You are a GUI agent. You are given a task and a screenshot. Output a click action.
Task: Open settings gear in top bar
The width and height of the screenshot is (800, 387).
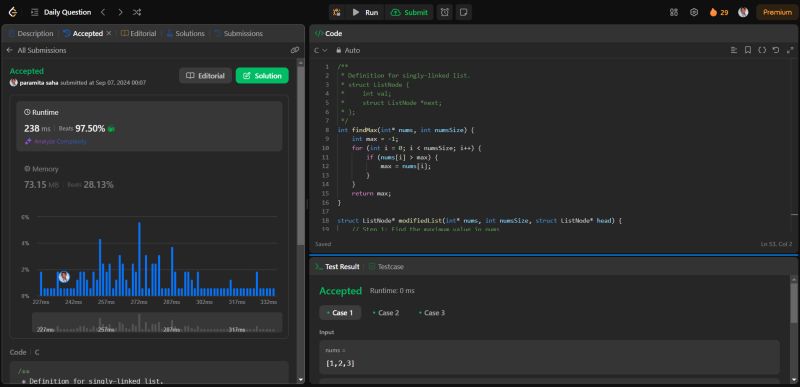click(x=694, y=12)
